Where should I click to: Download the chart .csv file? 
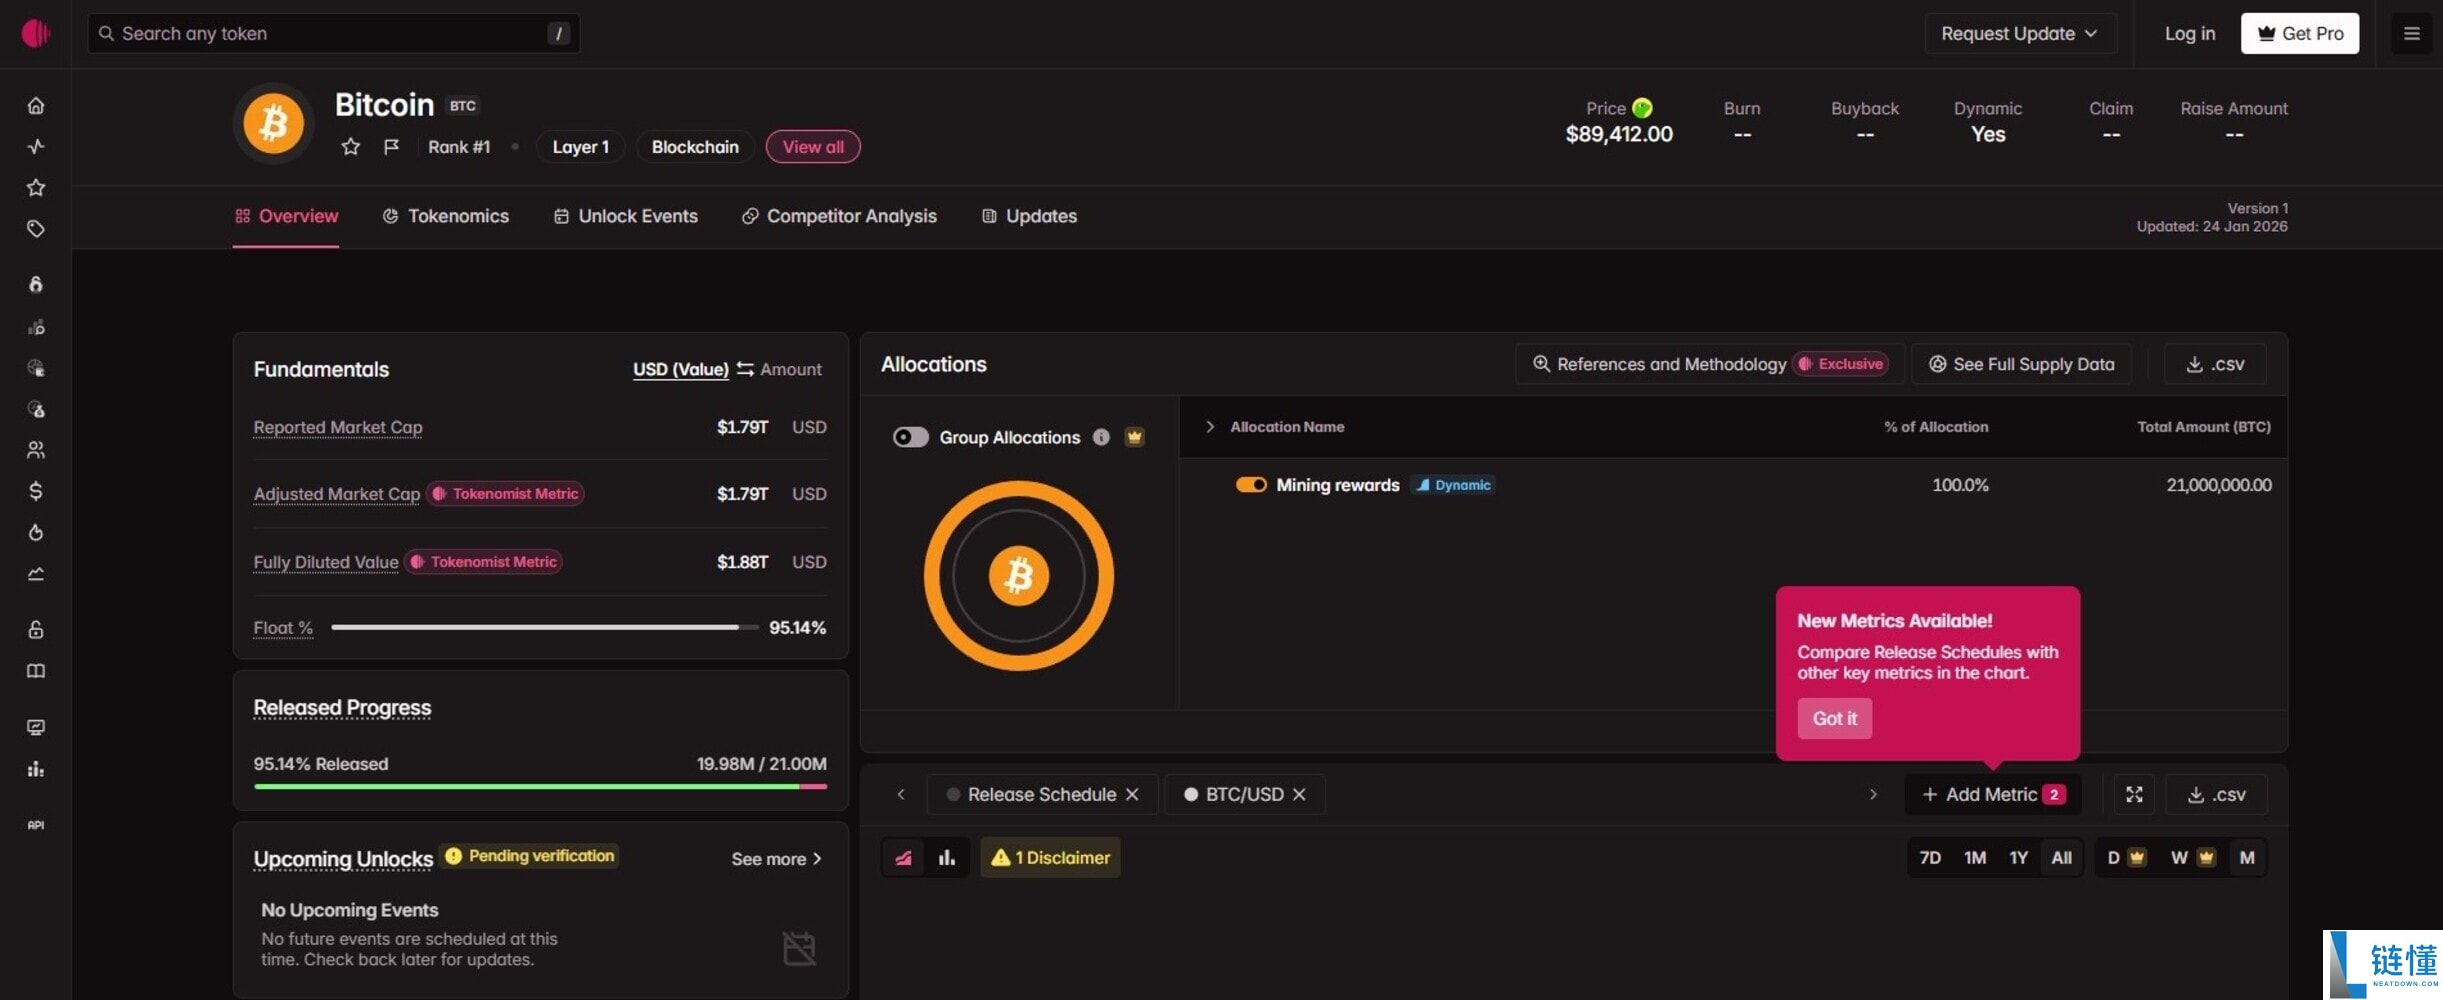[2216, 794]
